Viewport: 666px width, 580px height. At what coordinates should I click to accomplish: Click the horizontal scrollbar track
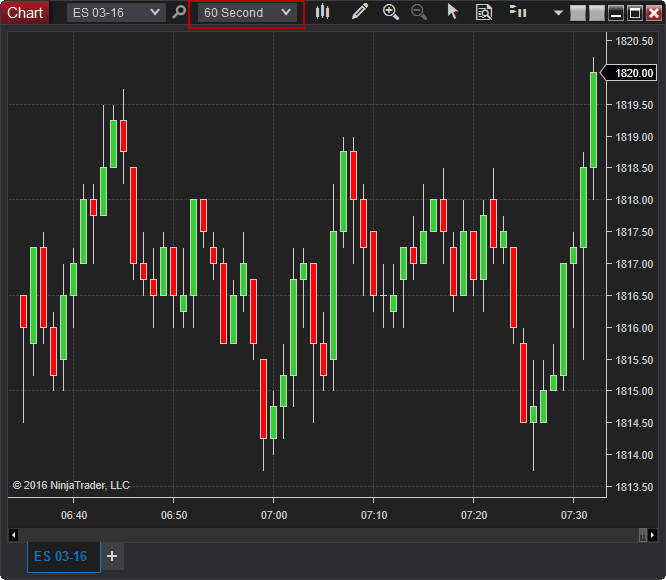(328, 535)
